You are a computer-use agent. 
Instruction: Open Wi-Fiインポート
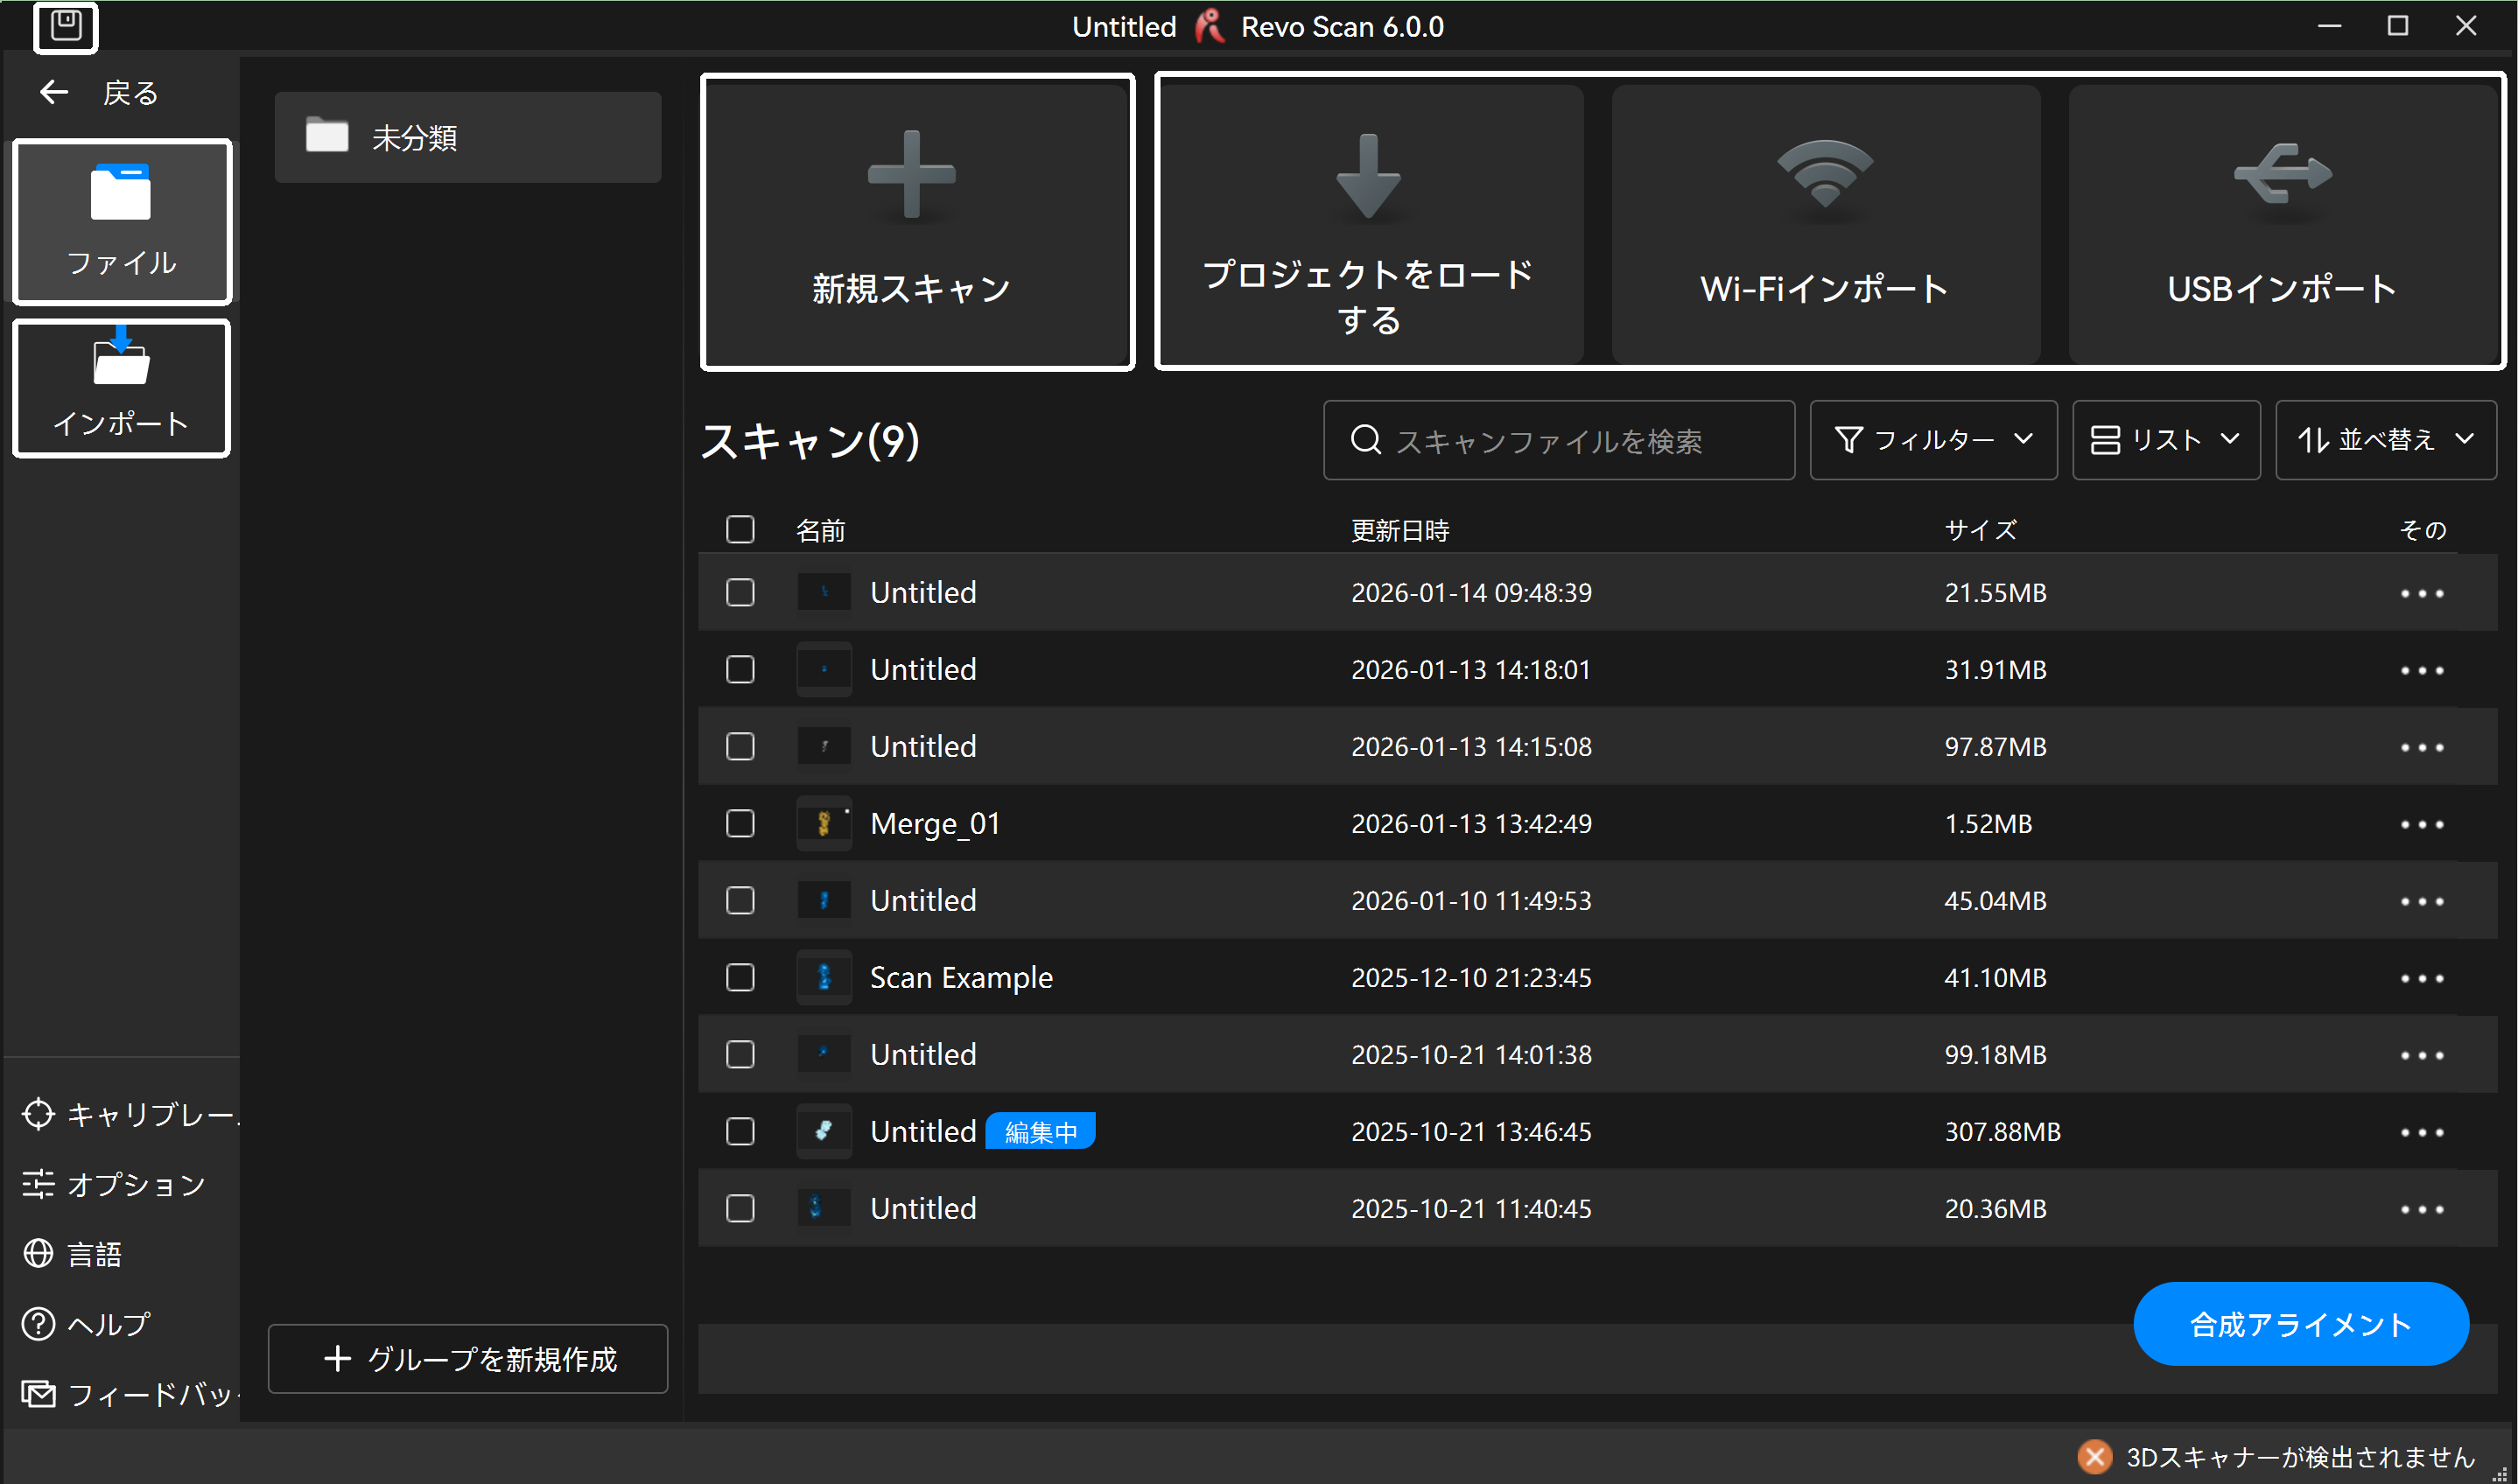coord(1824,222)
